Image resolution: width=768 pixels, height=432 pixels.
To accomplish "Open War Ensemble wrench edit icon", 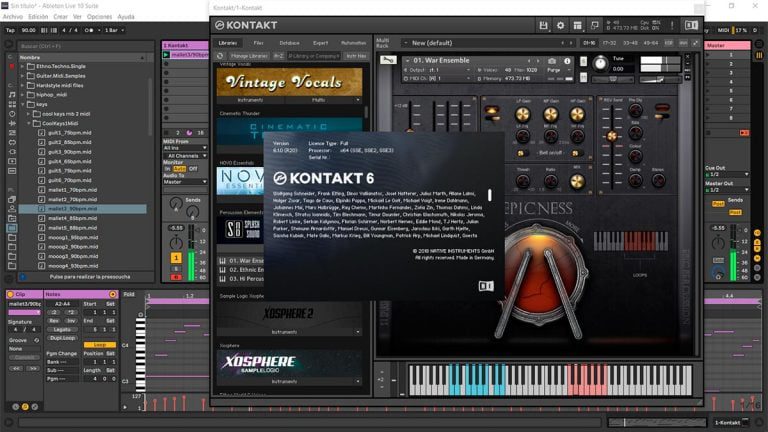I will point(388,60).
